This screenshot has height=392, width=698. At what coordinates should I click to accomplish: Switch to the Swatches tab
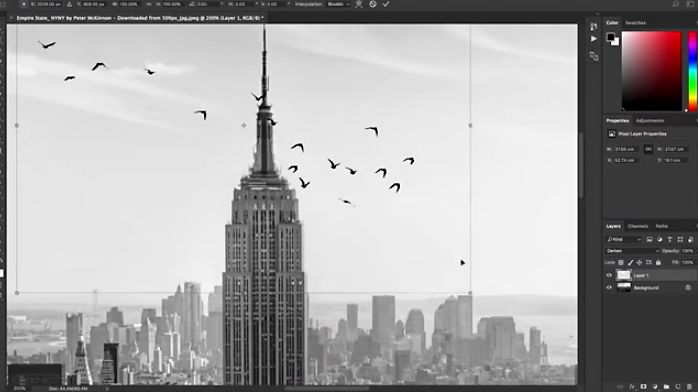coord(635,23)
